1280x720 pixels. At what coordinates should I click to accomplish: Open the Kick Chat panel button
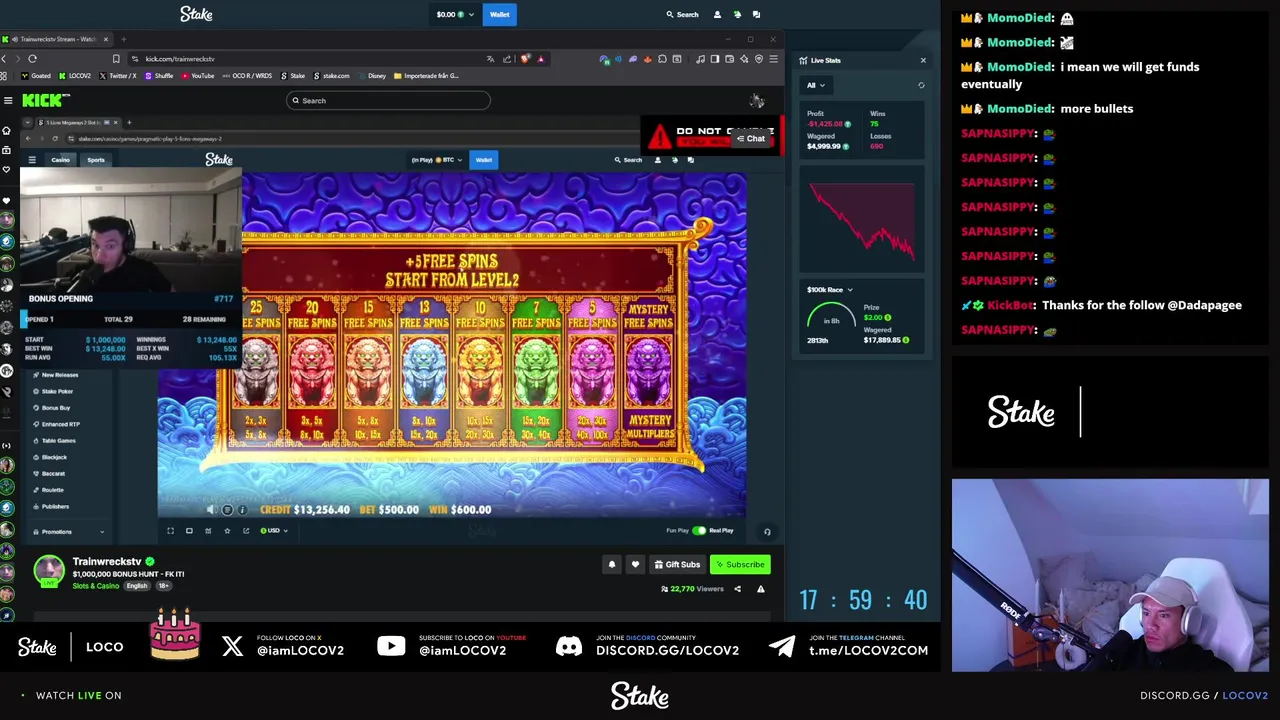pos(751,139)
